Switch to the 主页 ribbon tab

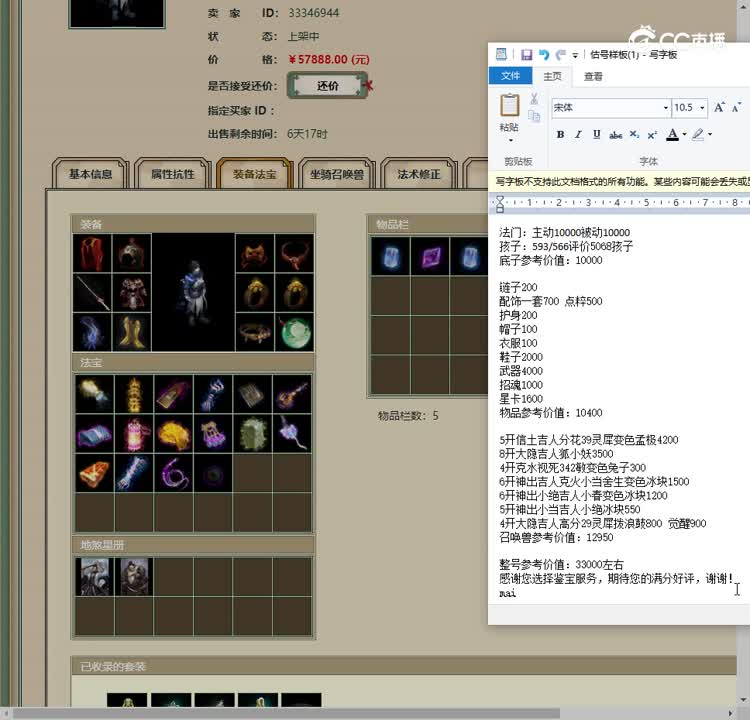click(552, 76)
